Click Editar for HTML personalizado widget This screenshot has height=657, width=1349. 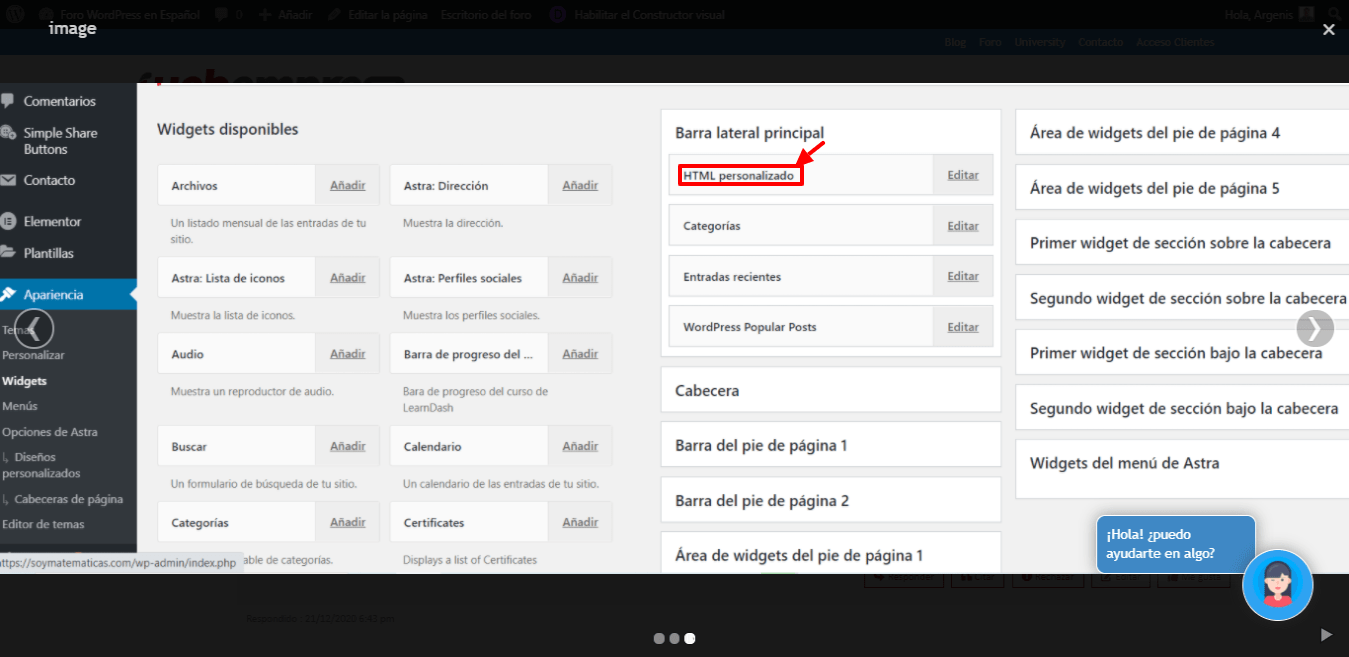(963, 175)
